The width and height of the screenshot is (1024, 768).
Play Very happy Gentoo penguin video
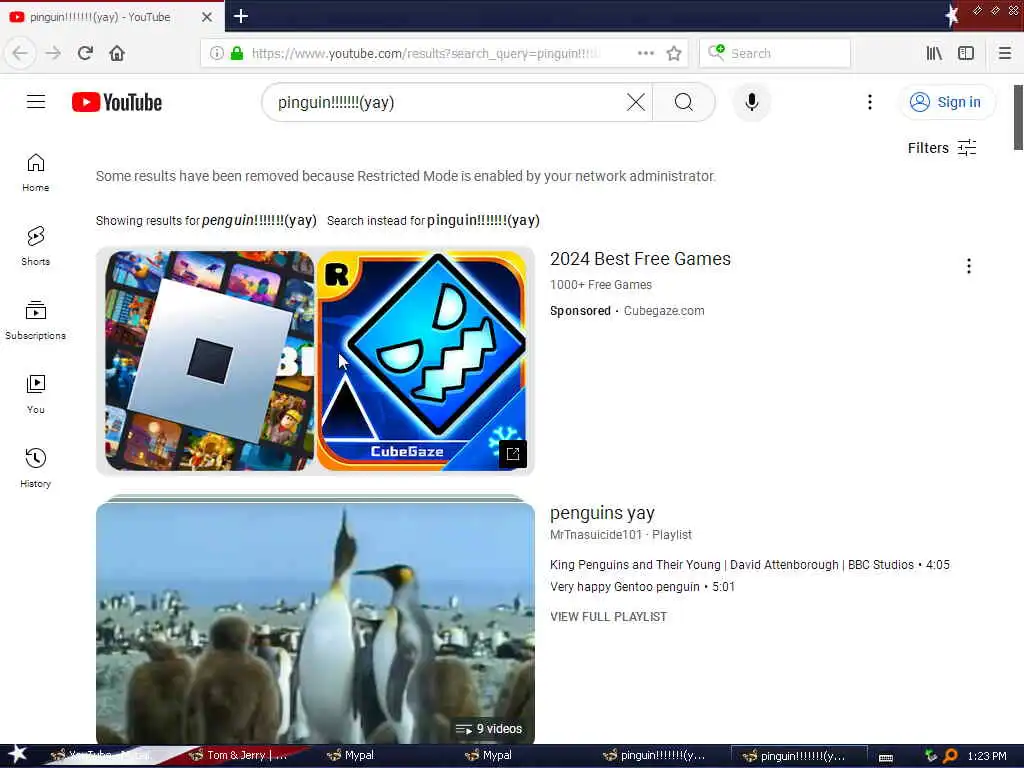(642, 586)
